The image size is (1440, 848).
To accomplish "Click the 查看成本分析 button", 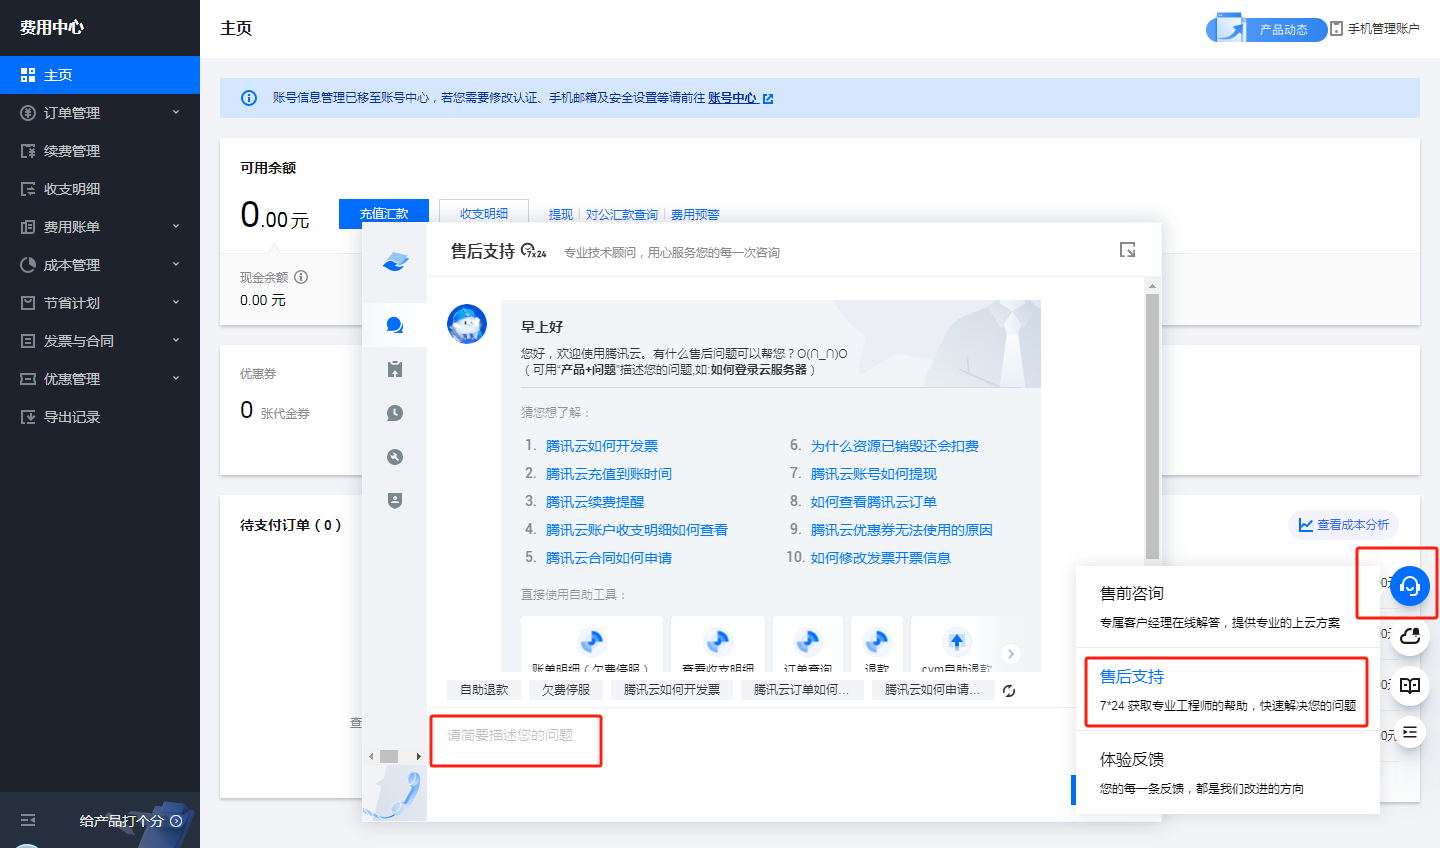I will click(x=1344, y=525).
